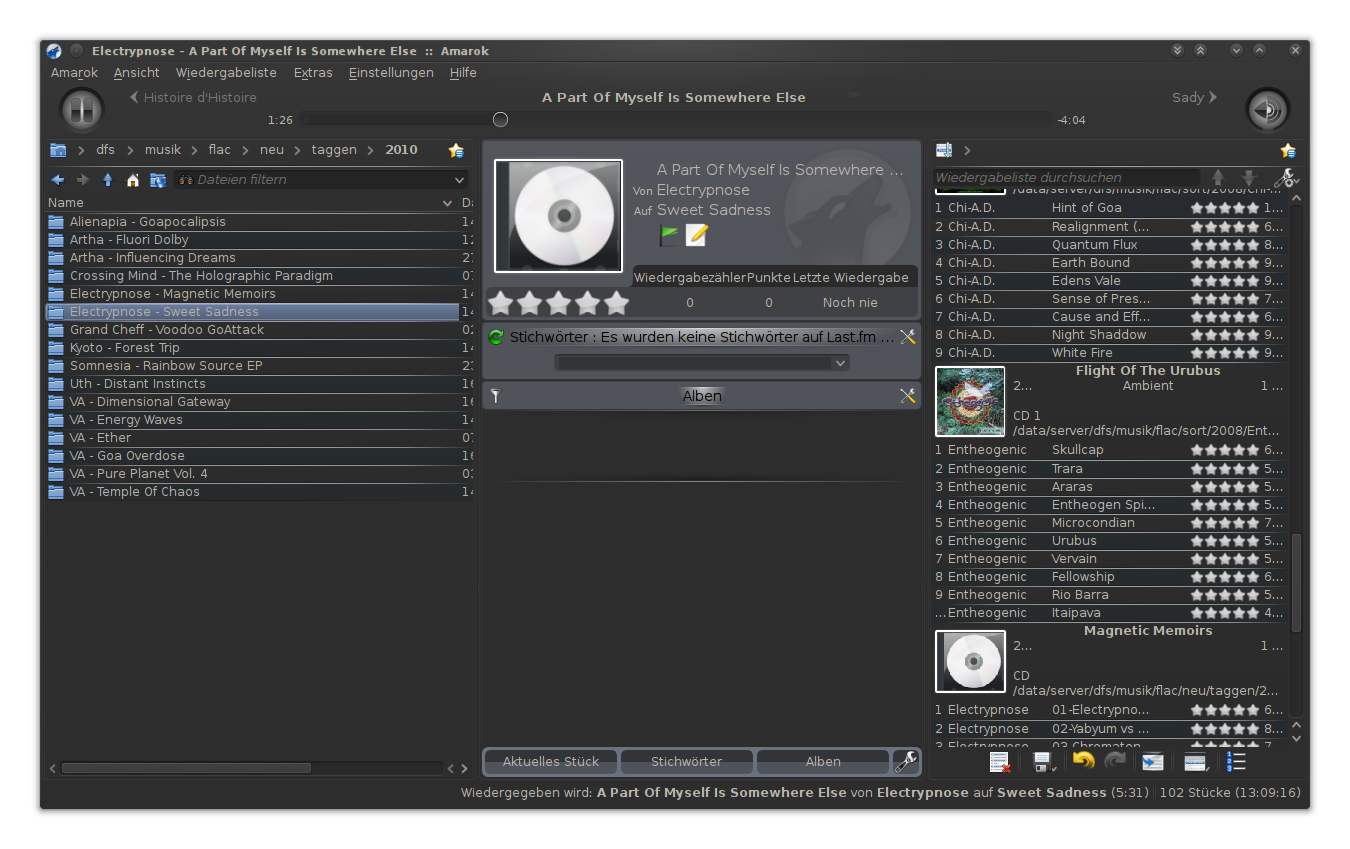
Task: Open playlist bookmarks star icon
Action: click(1288, 150)
